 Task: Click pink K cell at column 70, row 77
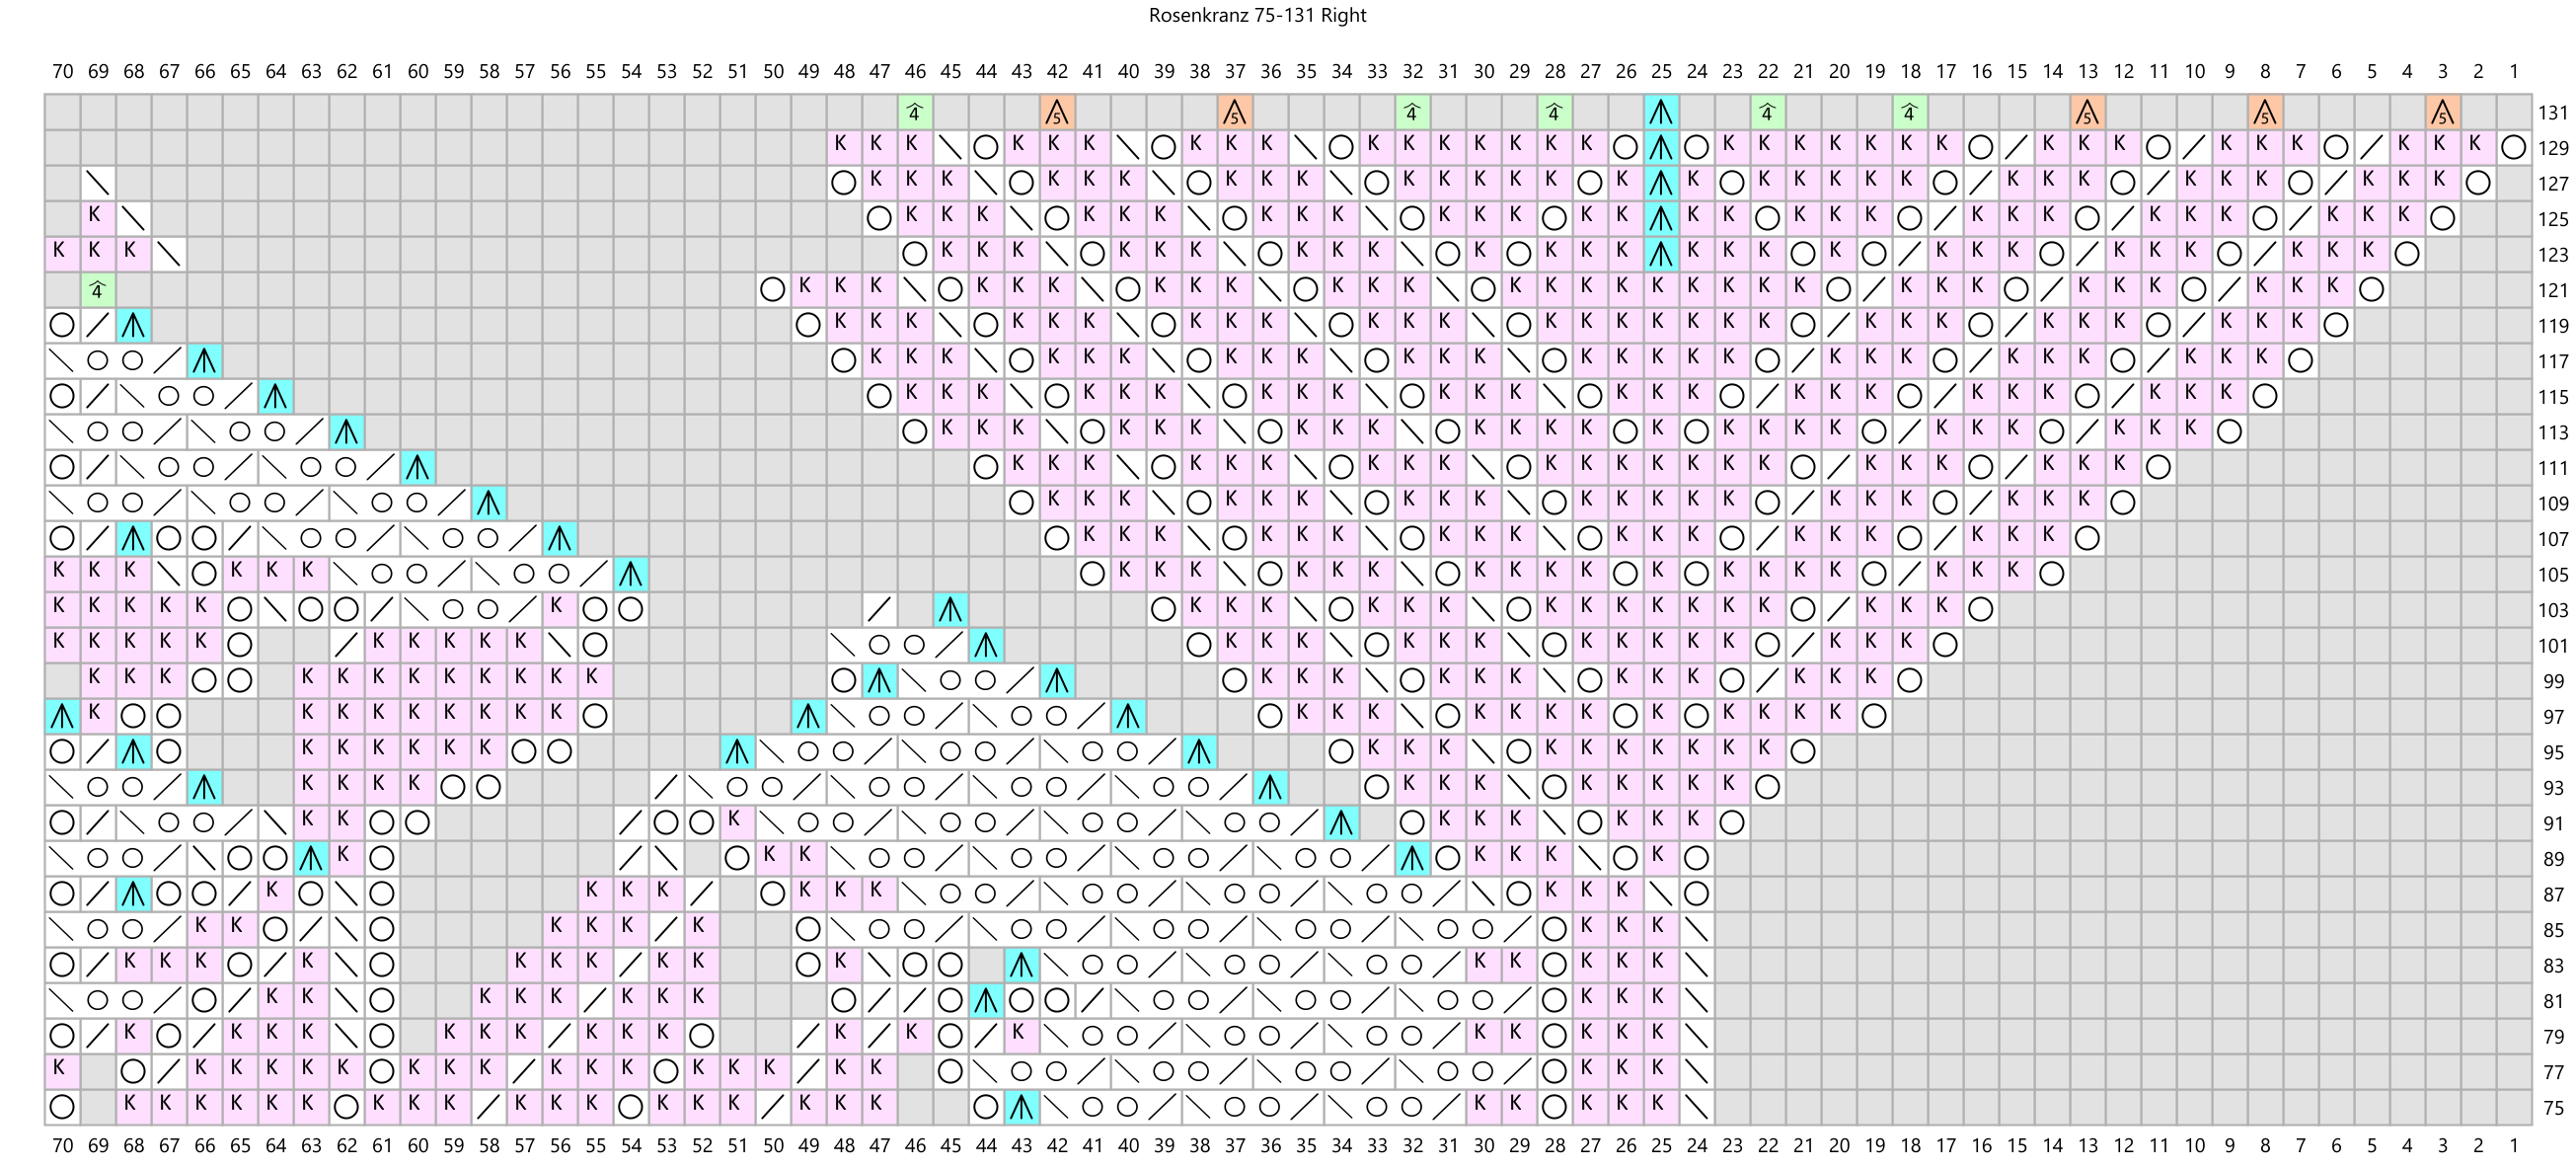[61, 1070]
